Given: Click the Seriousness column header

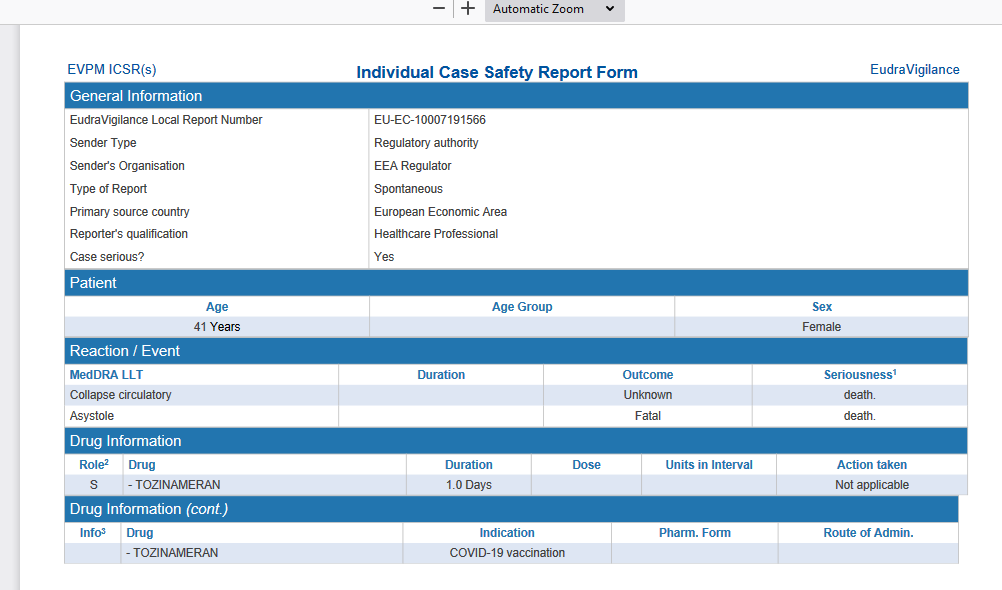Looking at the screenshot, I should pos(859,375).
